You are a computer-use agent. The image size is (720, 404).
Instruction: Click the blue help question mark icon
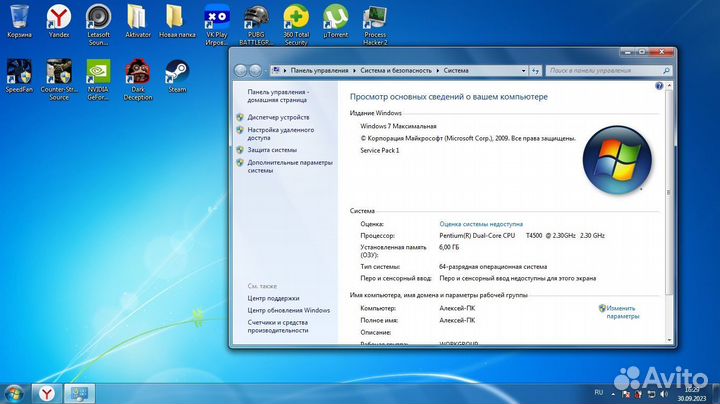tap(659, 86)
